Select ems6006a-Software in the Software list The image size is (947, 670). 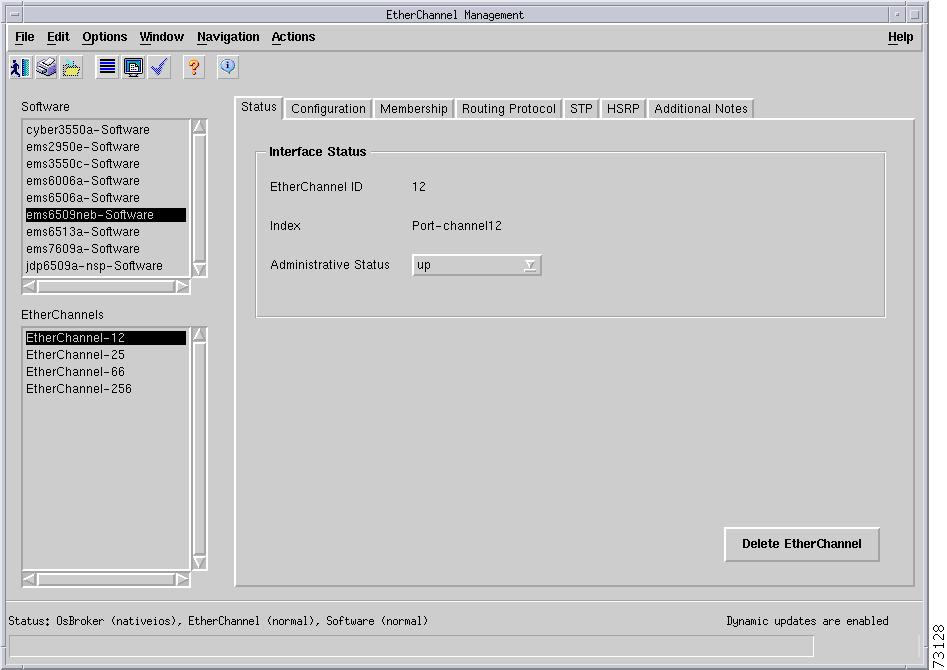coord(106,181)
